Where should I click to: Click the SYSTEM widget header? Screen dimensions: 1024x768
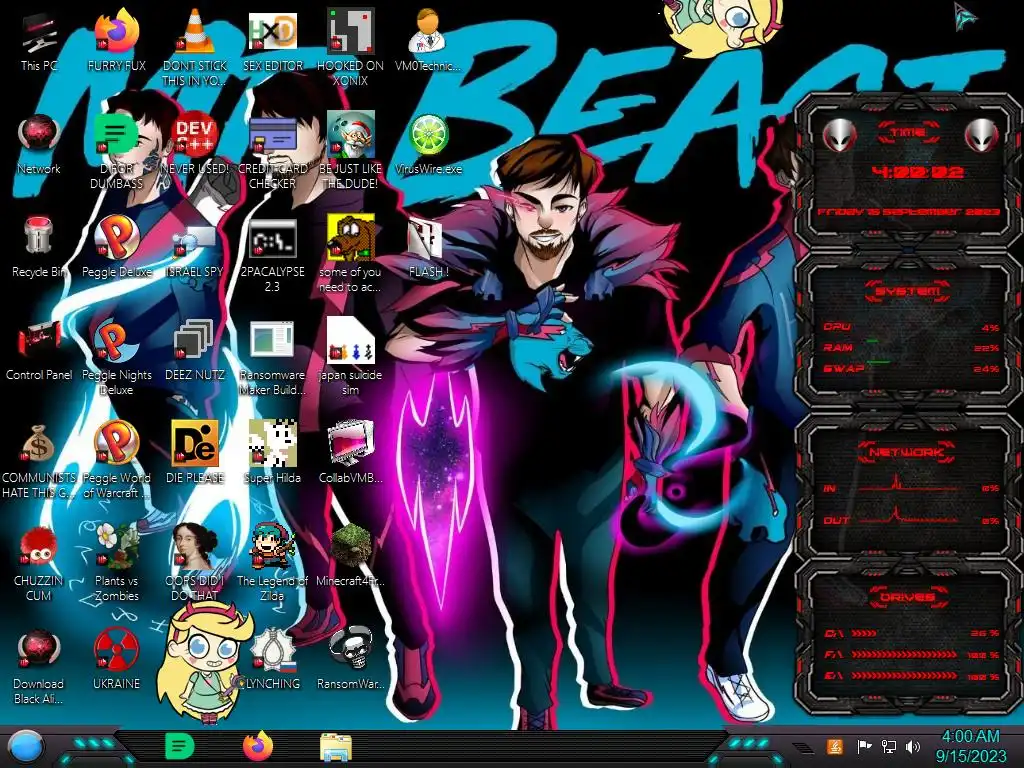[908, 291]
